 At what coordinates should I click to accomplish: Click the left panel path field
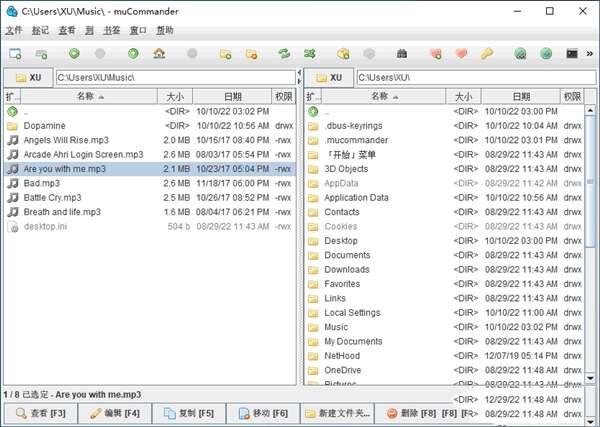(x=175, y=77)
